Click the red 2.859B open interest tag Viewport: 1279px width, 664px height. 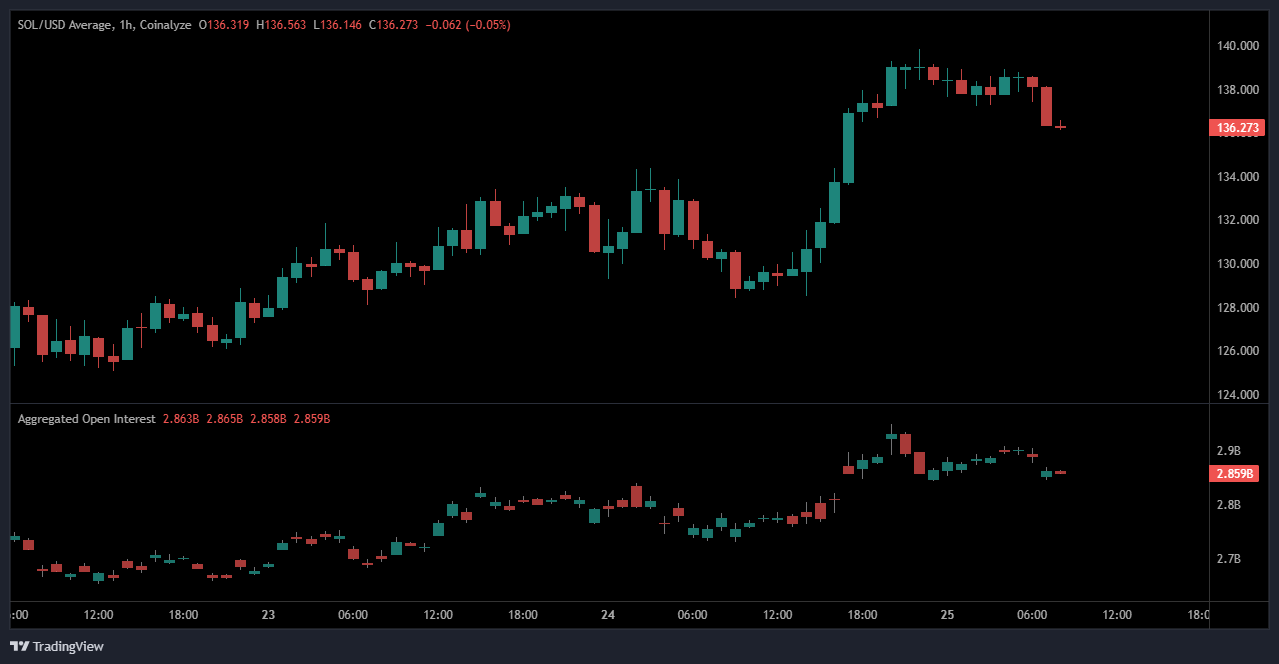1238,475
